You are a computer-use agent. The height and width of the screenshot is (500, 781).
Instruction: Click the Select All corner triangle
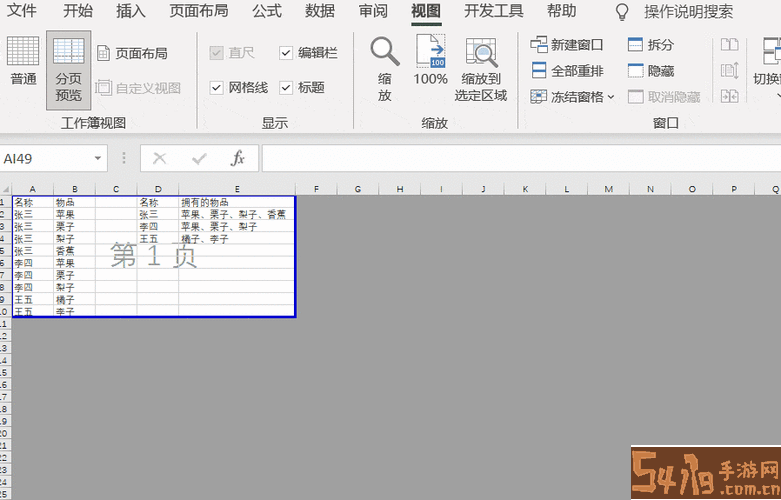click(6, 189)
